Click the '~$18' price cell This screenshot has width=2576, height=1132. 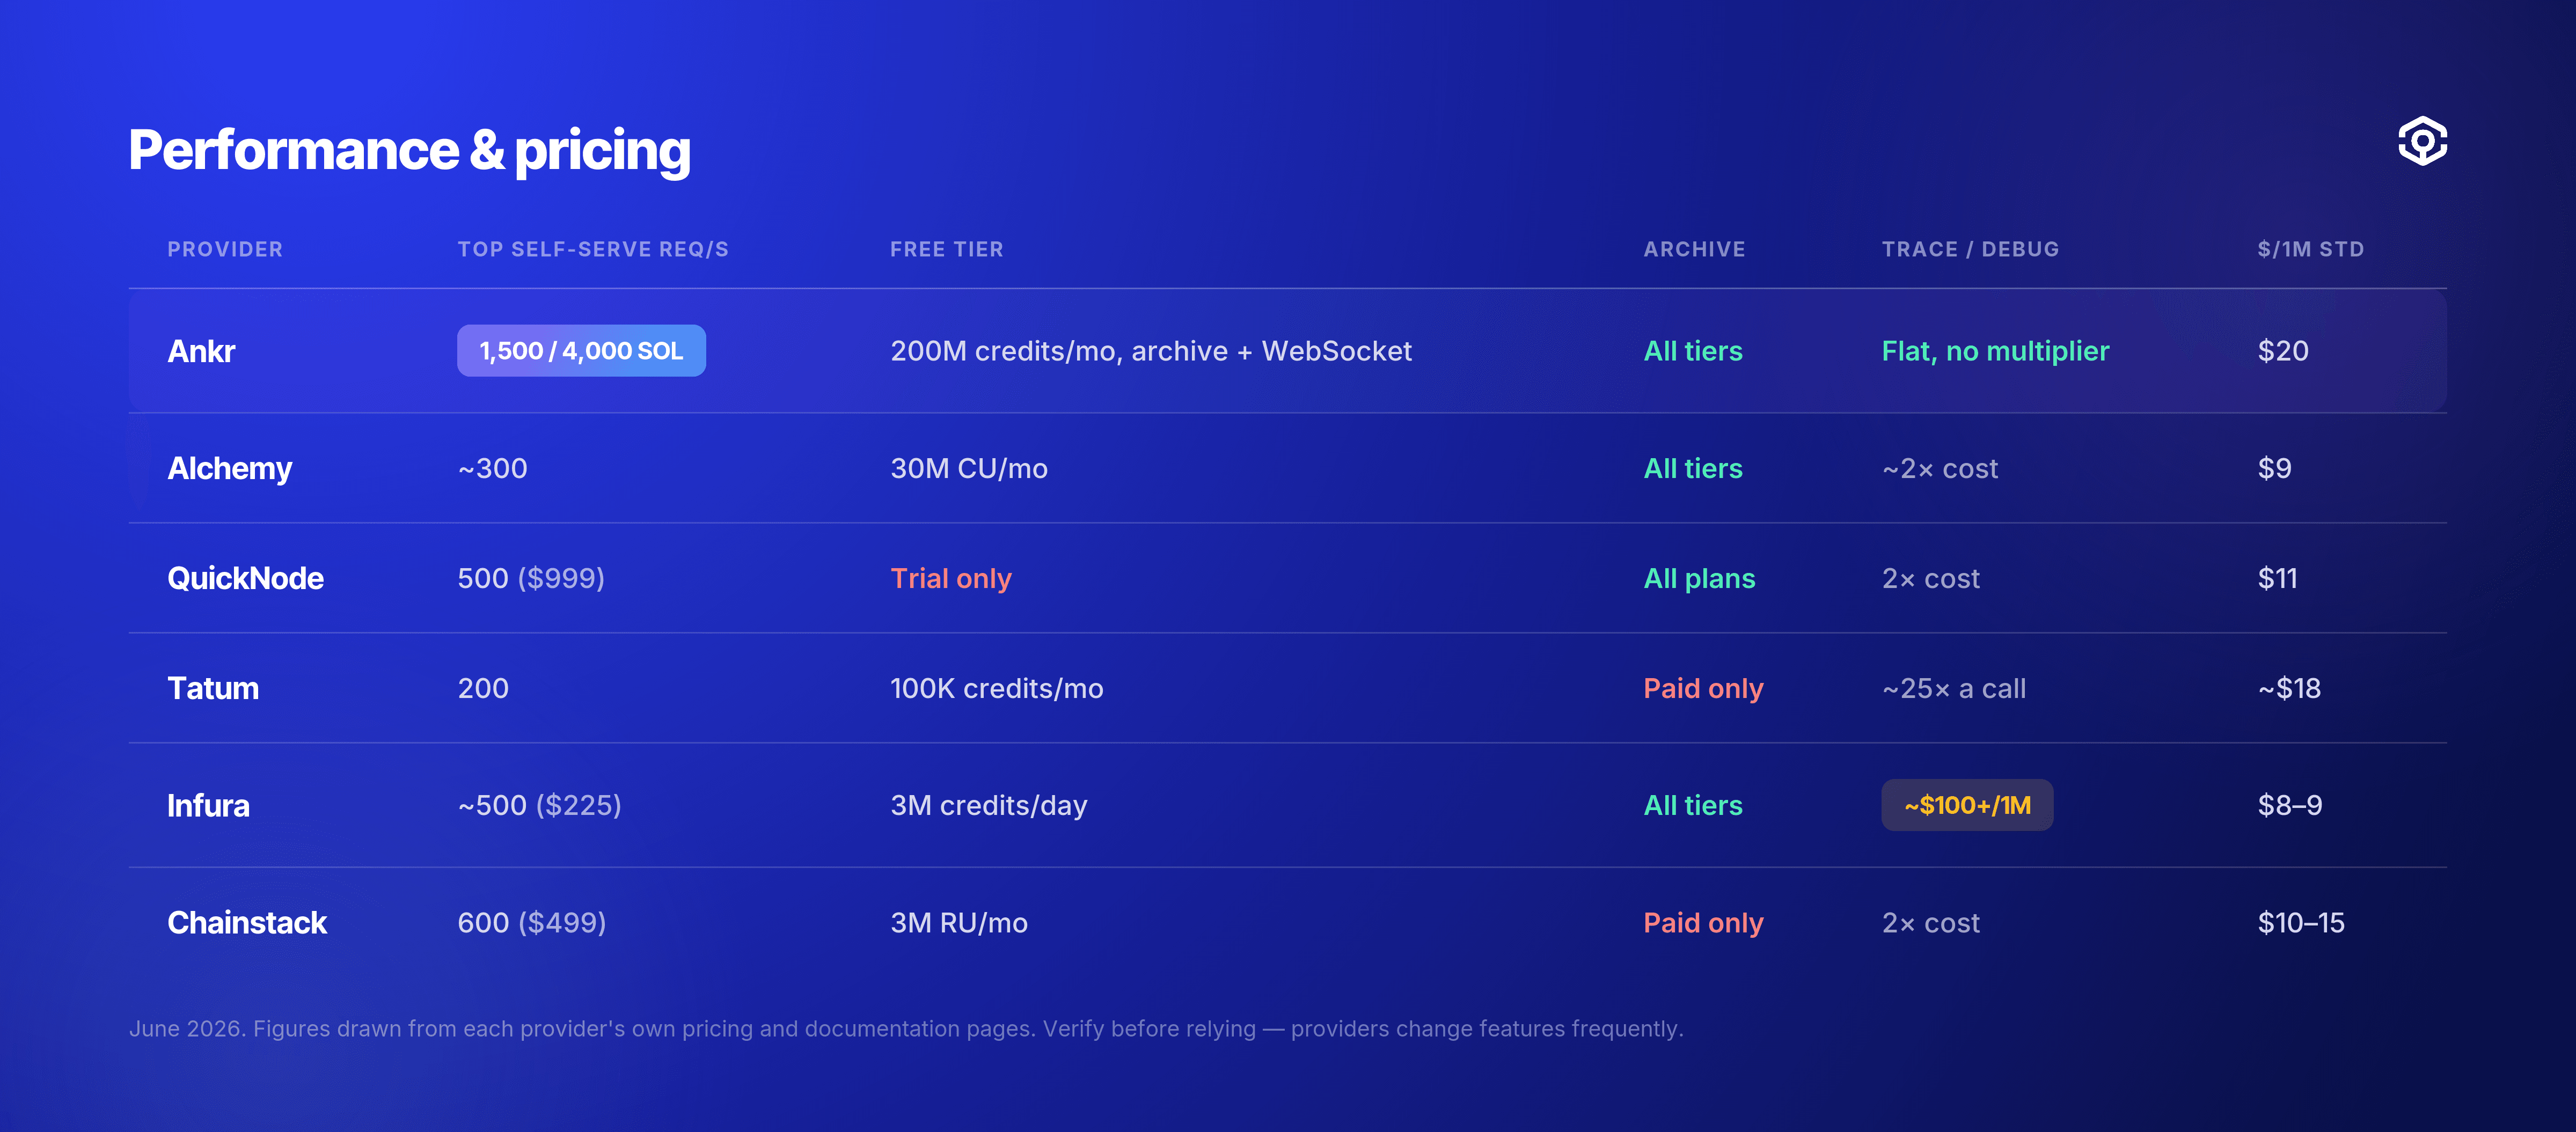pos(2289,689)
